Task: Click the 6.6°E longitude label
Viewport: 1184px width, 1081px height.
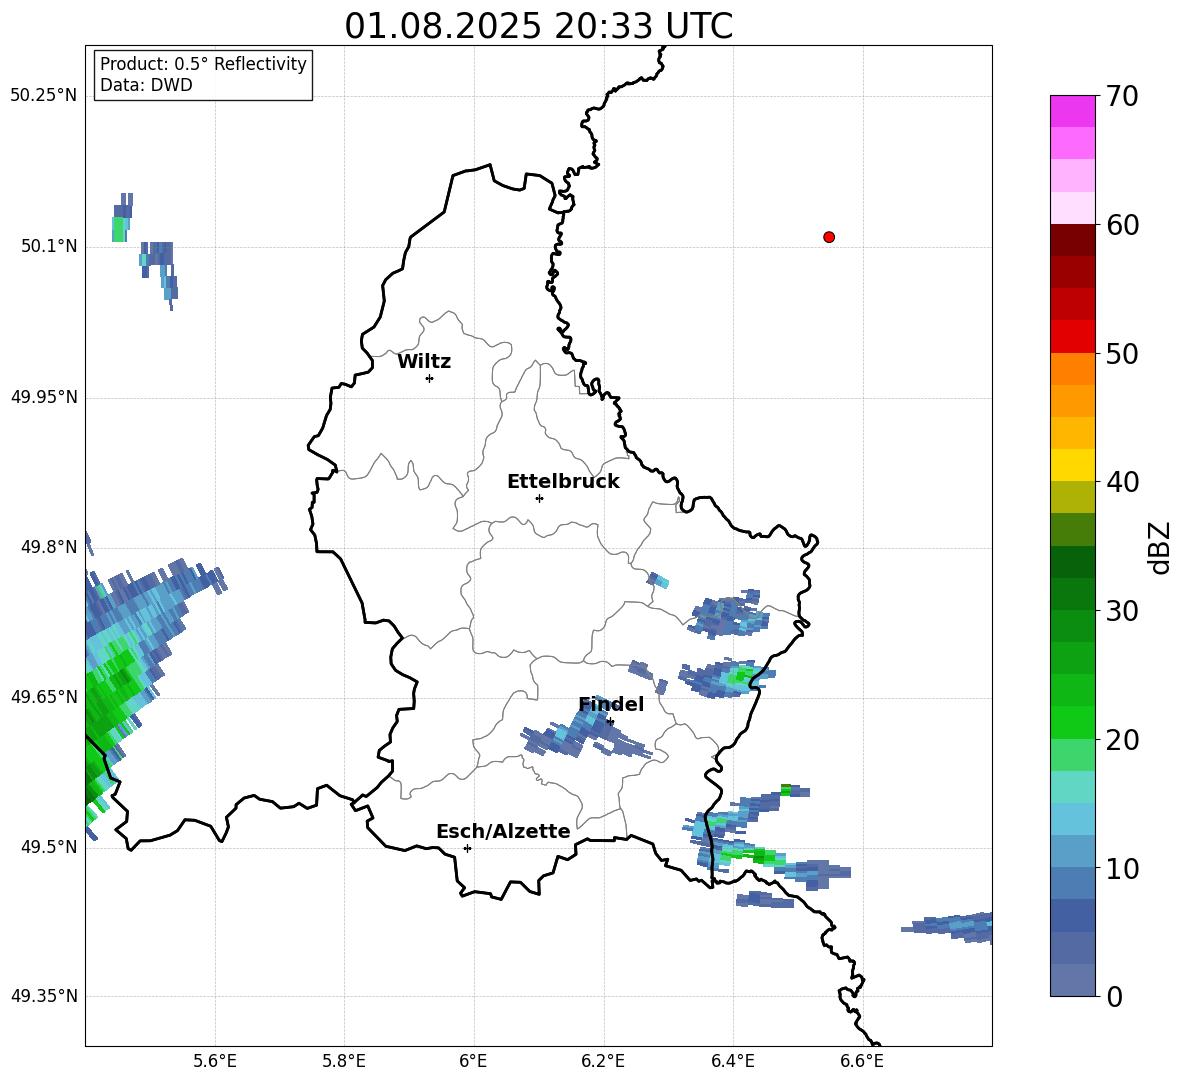Action: point(862,1061)
